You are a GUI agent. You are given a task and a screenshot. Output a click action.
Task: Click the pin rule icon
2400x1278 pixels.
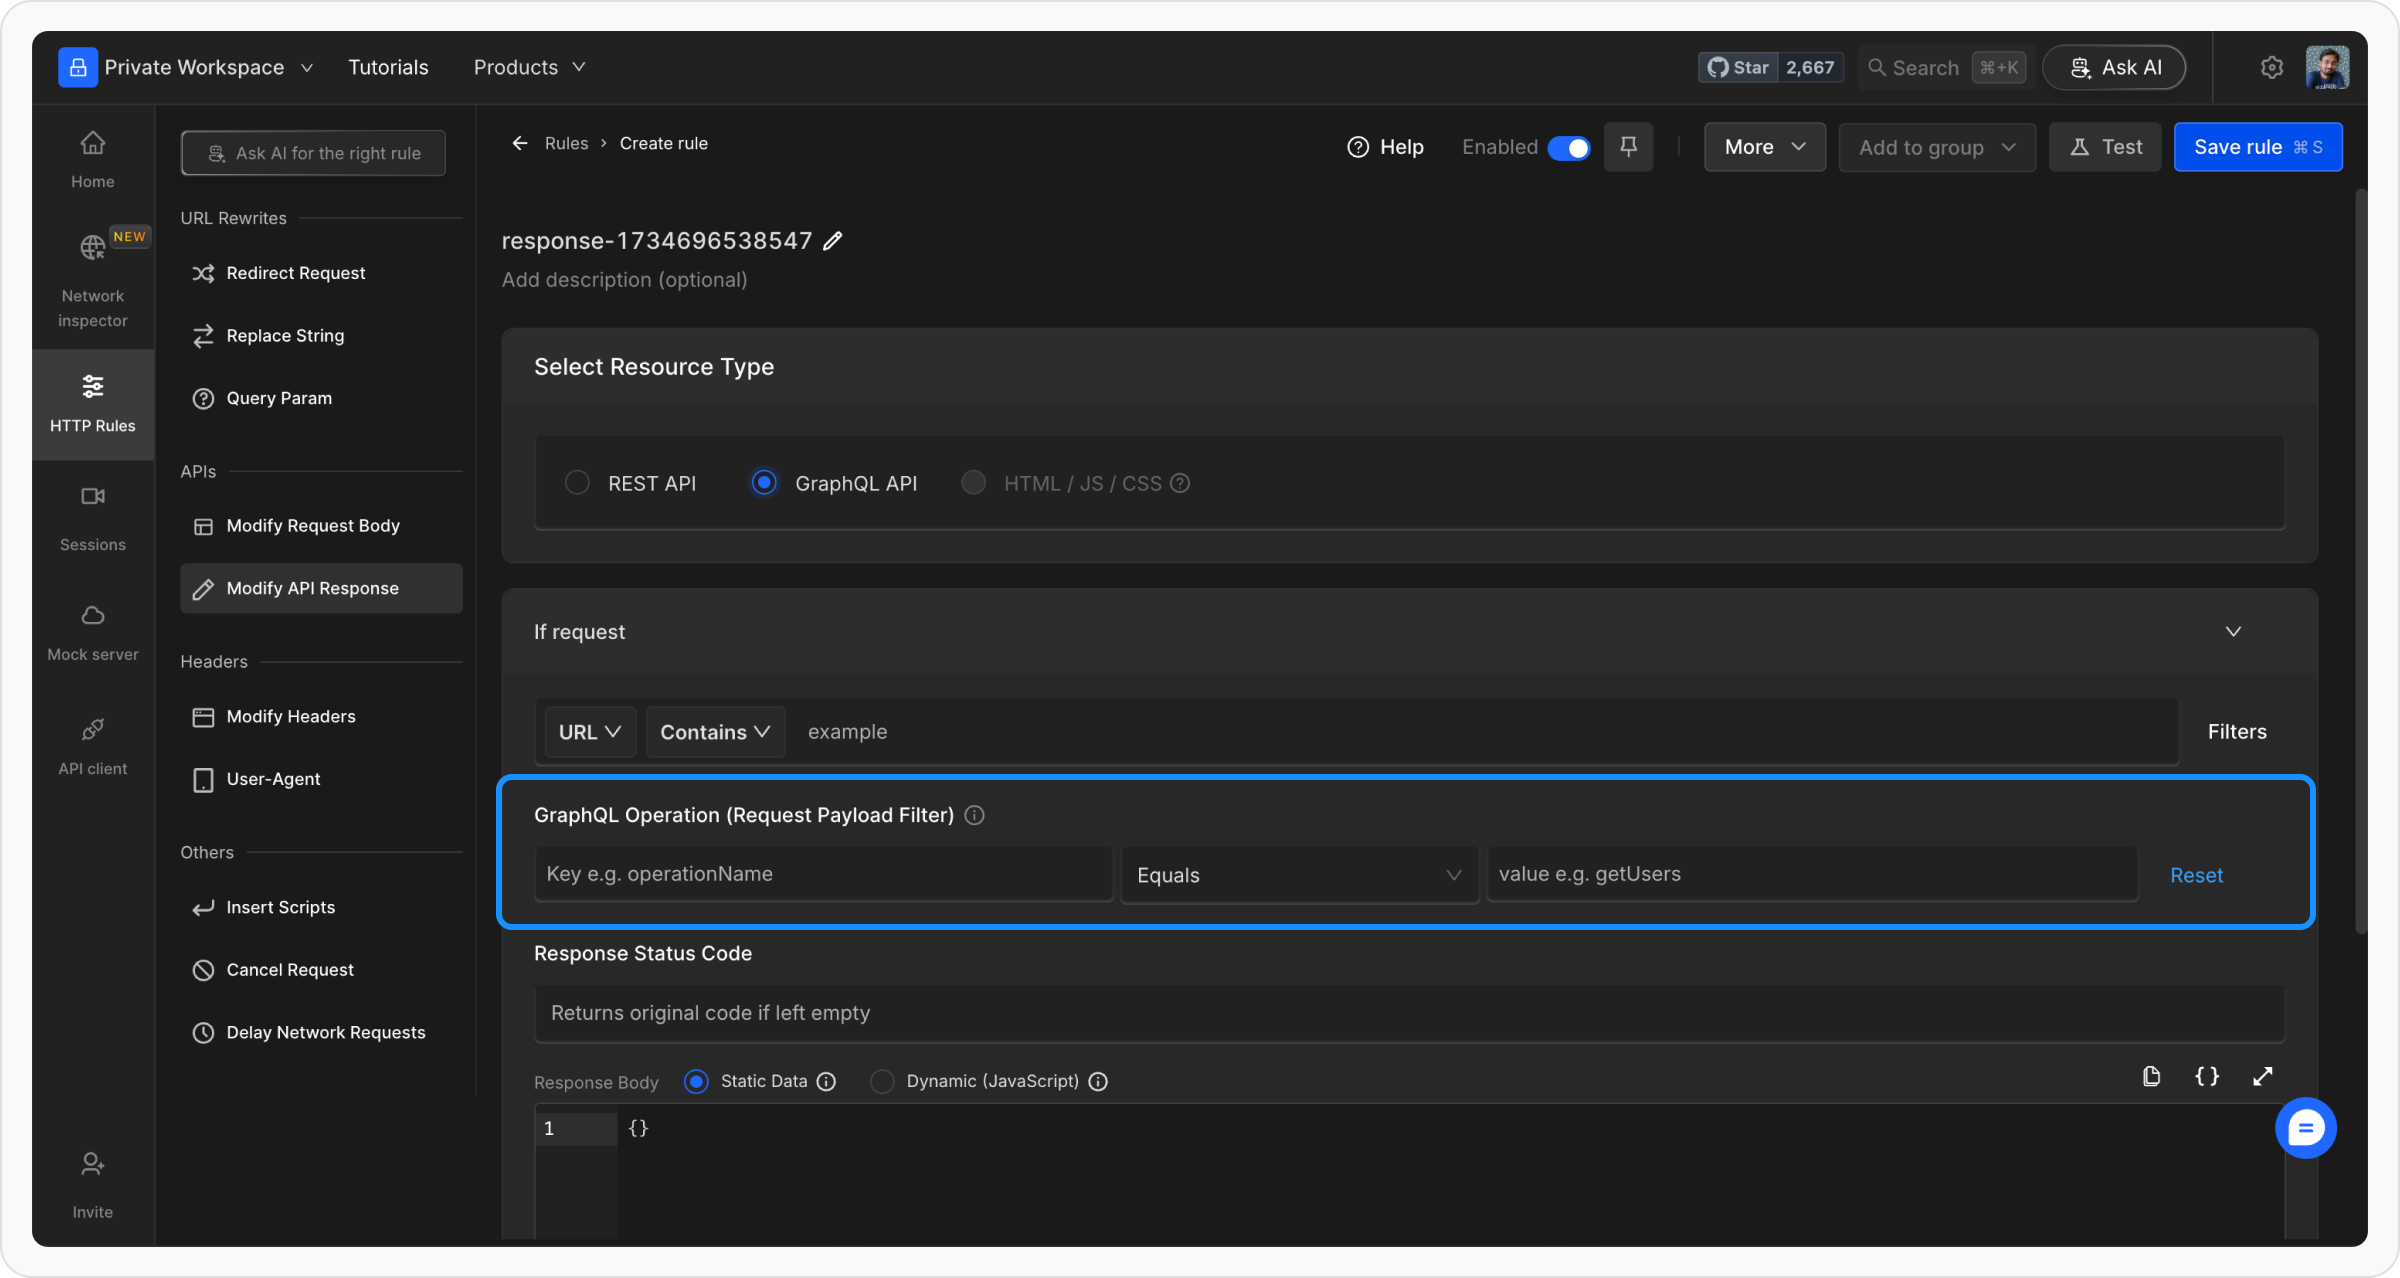[1628, 147]
